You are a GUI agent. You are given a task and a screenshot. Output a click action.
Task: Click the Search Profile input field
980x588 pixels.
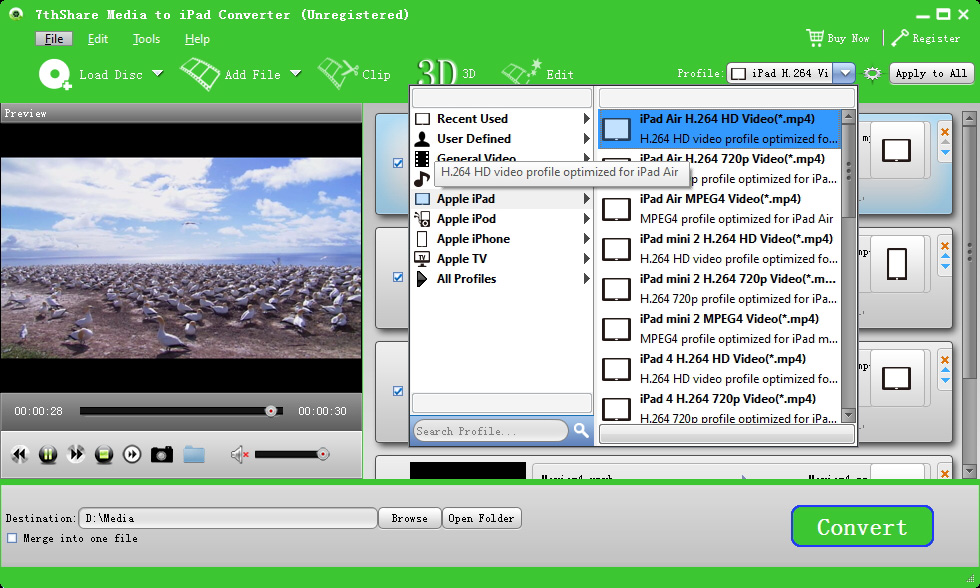click(x=491, y=431)
